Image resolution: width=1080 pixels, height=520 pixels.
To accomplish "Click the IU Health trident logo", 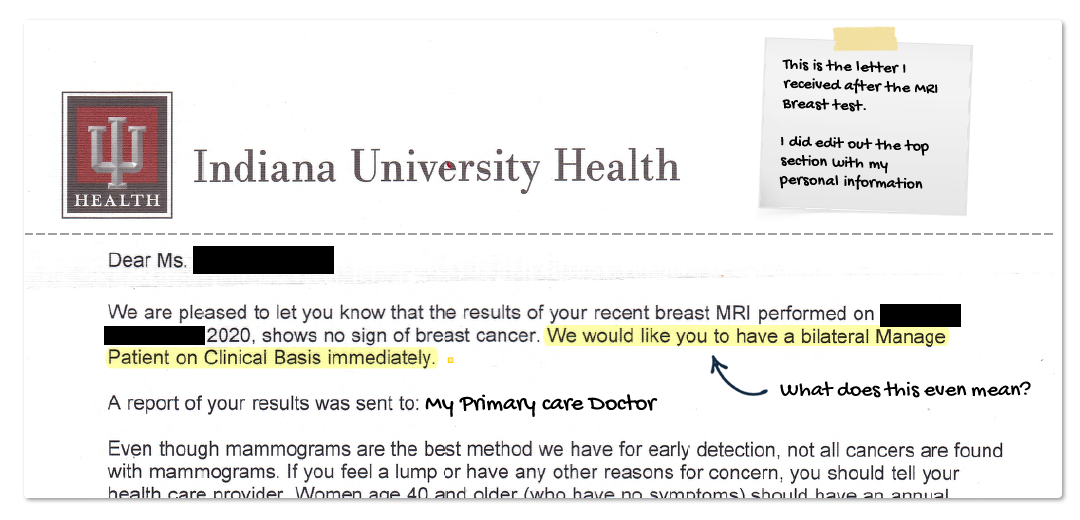I will (x=117, y=155).
